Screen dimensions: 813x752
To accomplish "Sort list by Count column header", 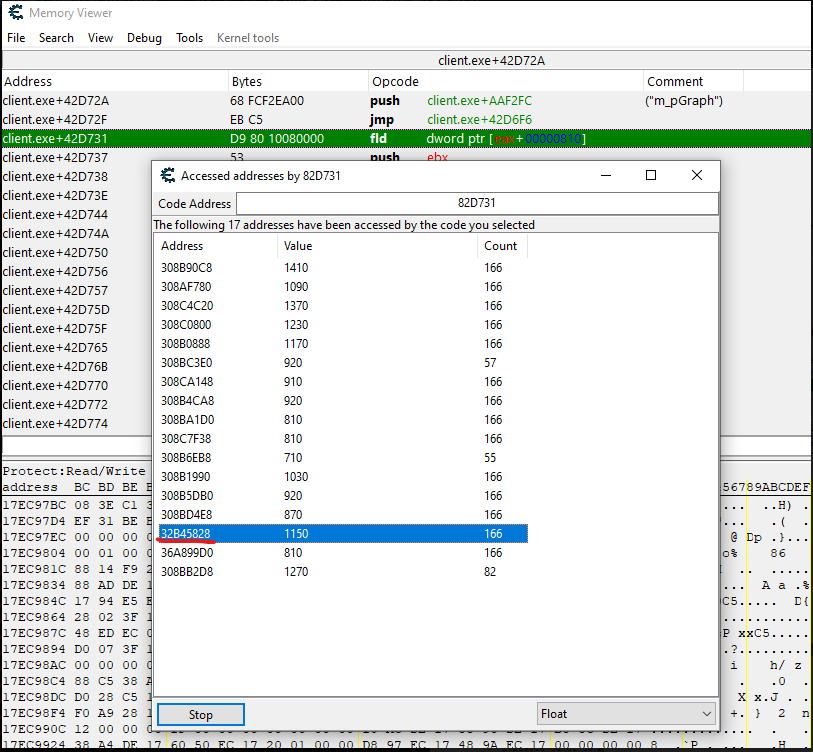I will tap(500, 246).
